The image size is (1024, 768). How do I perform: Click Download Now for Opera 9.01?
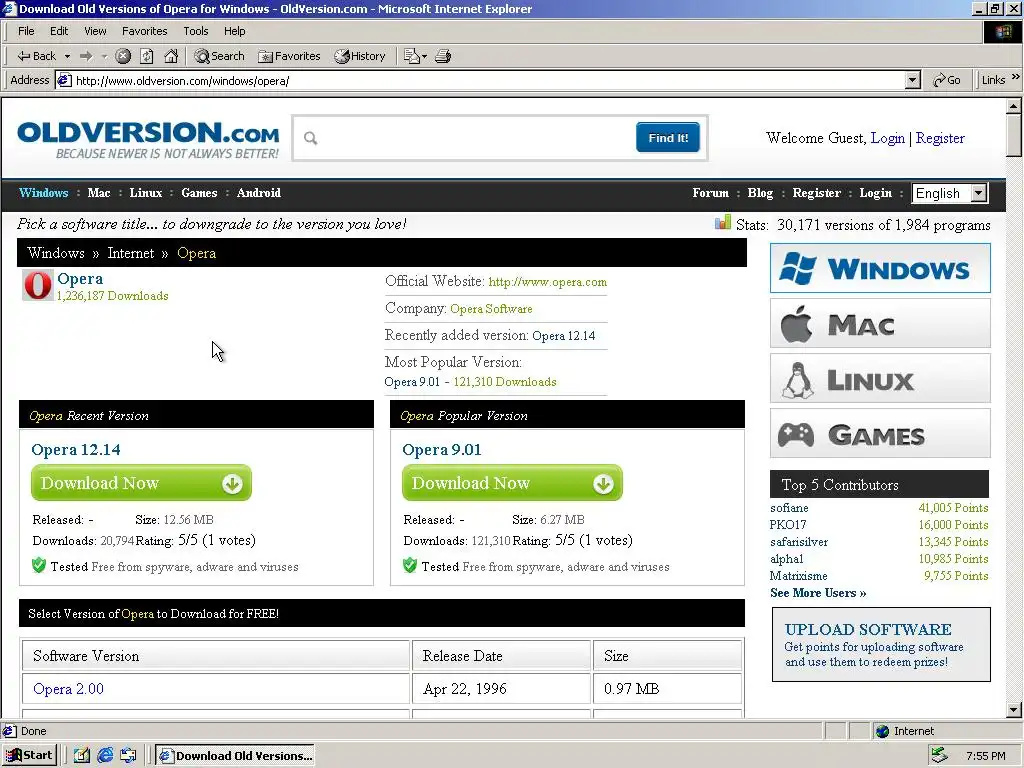[x=512, y=483]
